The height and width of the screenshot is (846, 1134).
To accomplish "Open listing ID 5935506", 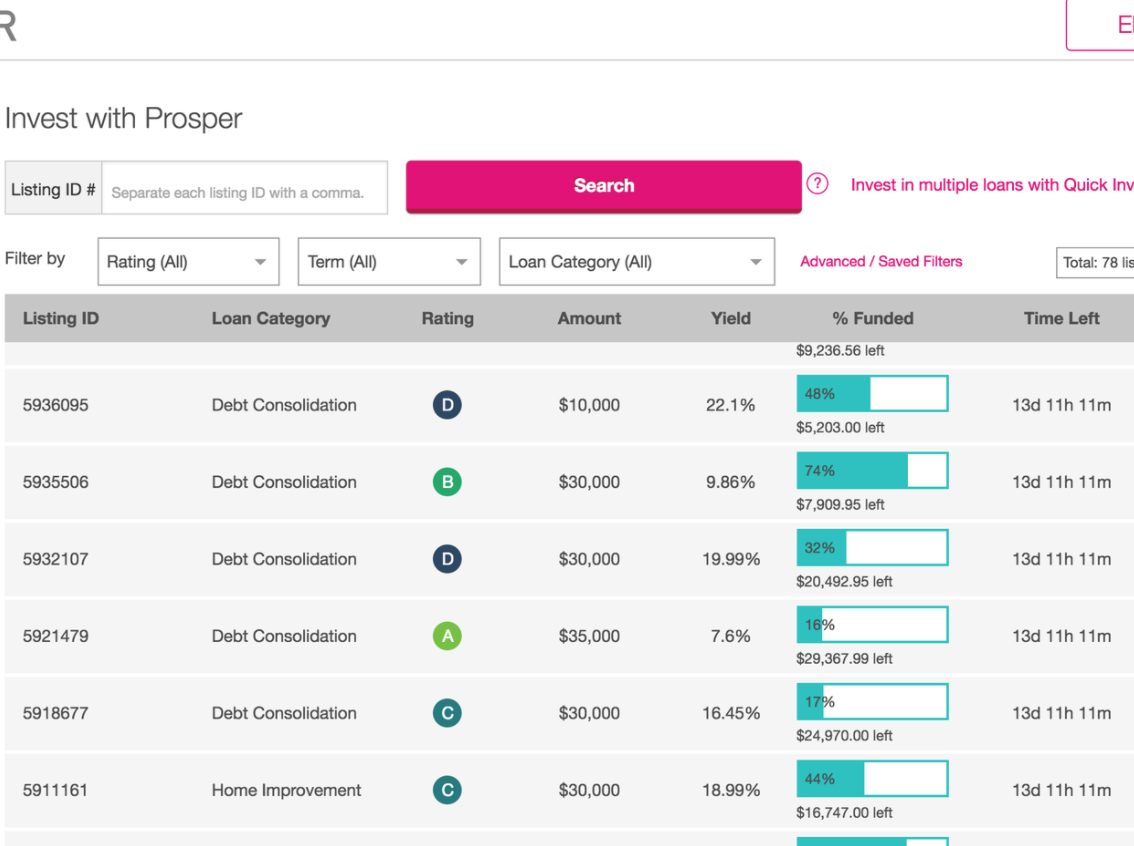I will click(x=56, y=482).
